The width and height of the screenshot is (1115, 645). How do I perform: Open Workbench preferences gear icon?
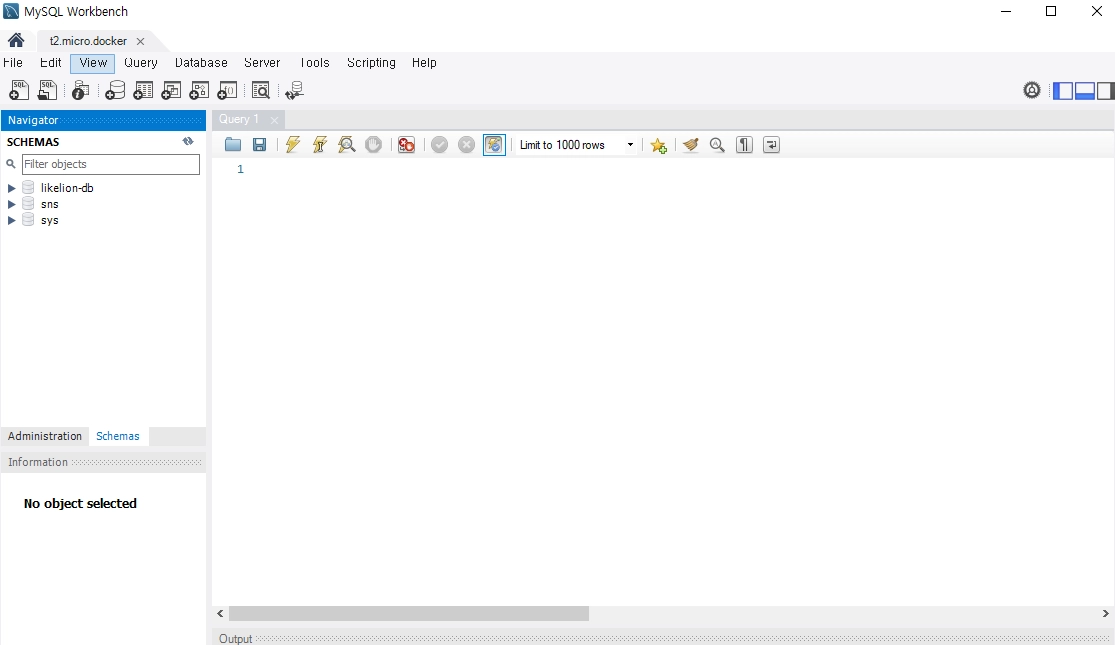coord(1032,90)
